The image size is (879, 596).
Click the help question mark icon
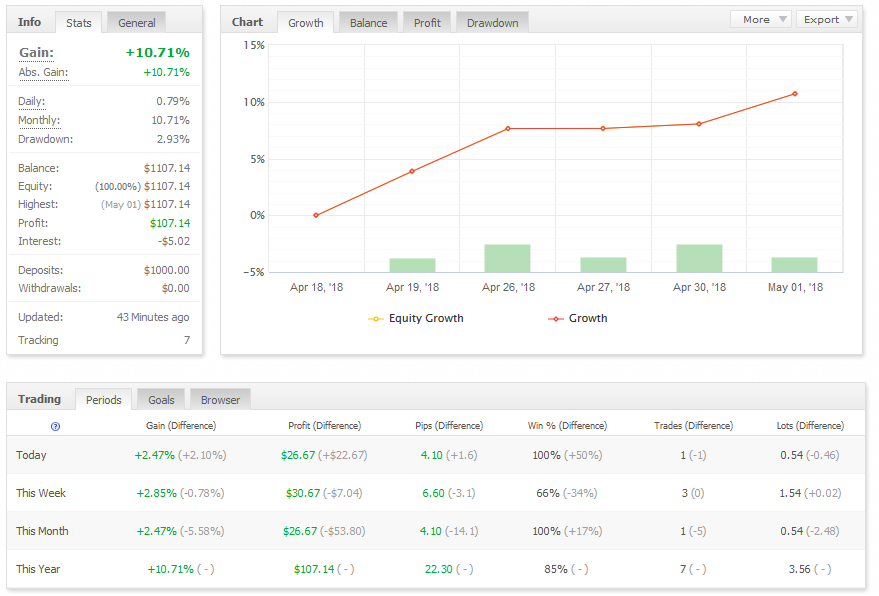coord(55,426)
